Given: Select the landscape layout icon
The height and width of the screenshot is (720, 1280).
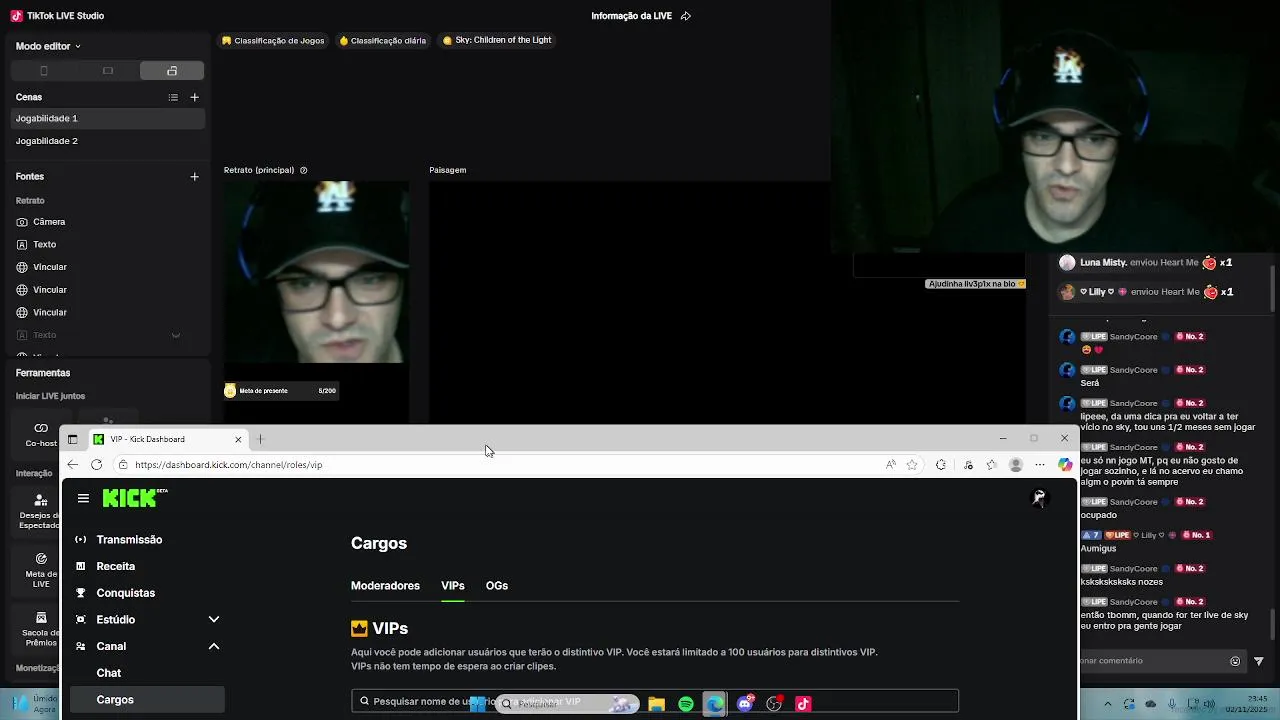Looking at the screenshot, I should tap(108, 71).
